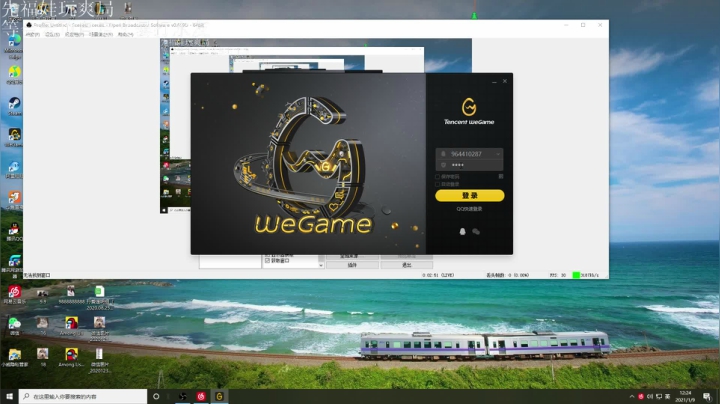This screenshot has width=720, height=404.
Task: Open the WeGame desktop shortcut
Action: 14,137
